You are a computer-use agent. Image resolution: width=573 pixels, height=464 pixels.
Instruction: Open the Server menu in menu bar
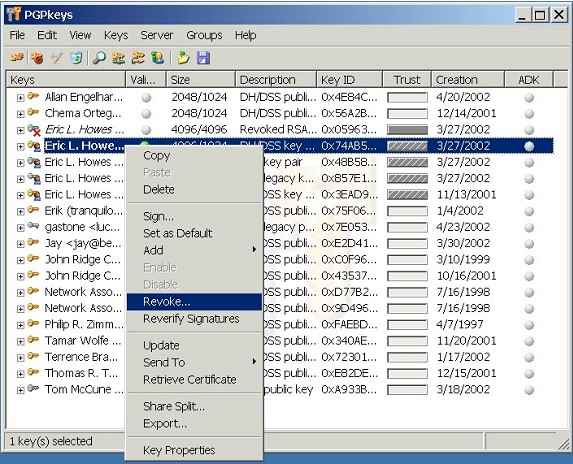coord(157,35)
